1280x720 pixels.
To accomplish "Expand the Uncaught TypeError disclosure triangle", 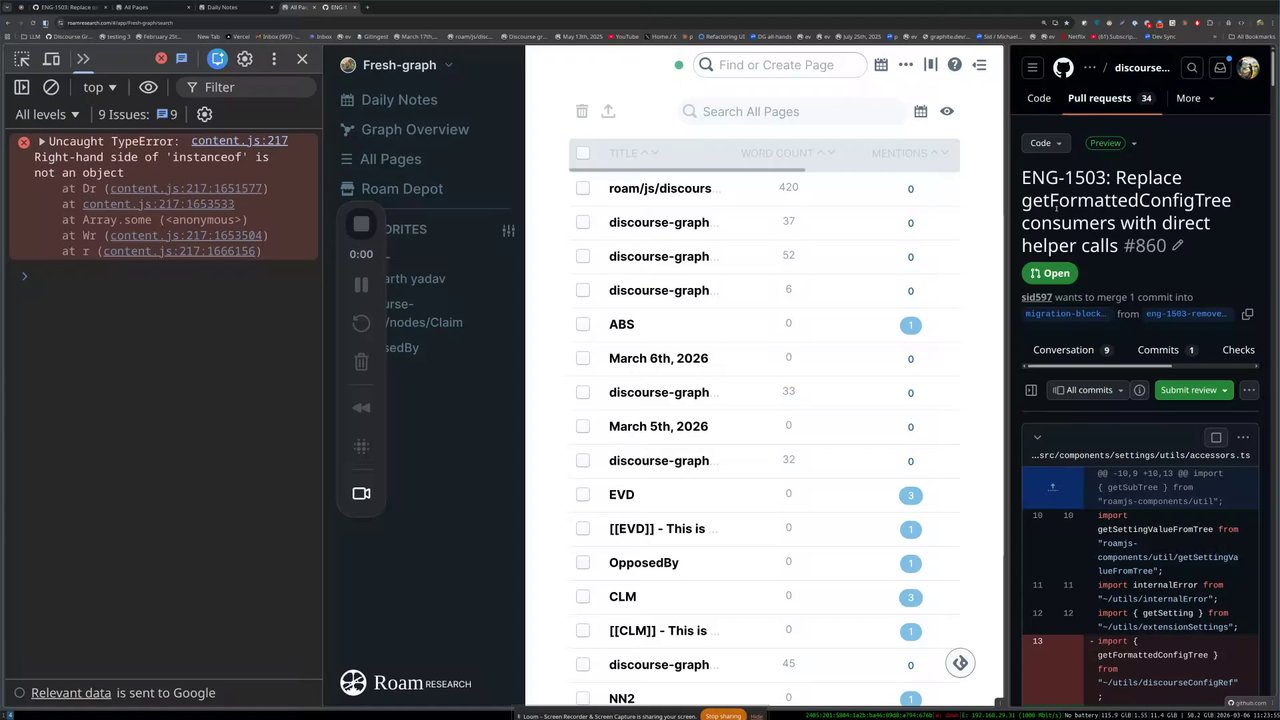I will [42, 142].
